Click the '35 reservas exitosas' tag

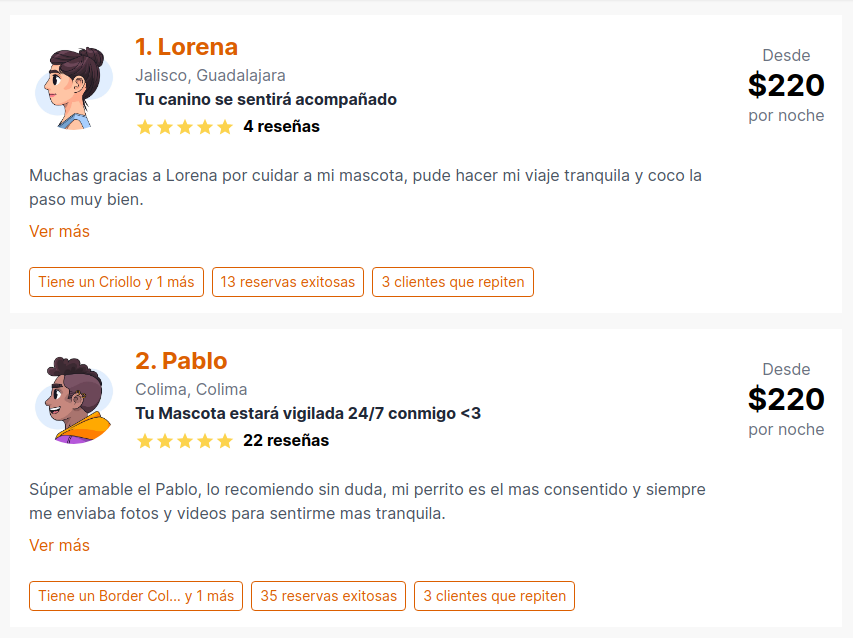click(329, 596)
